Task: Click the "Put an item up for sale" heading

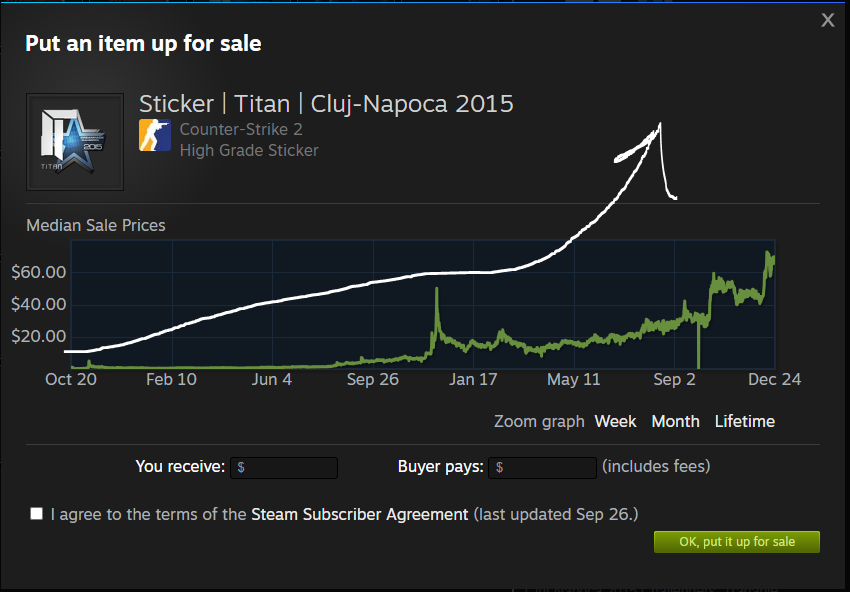Action: coord(143,43)
